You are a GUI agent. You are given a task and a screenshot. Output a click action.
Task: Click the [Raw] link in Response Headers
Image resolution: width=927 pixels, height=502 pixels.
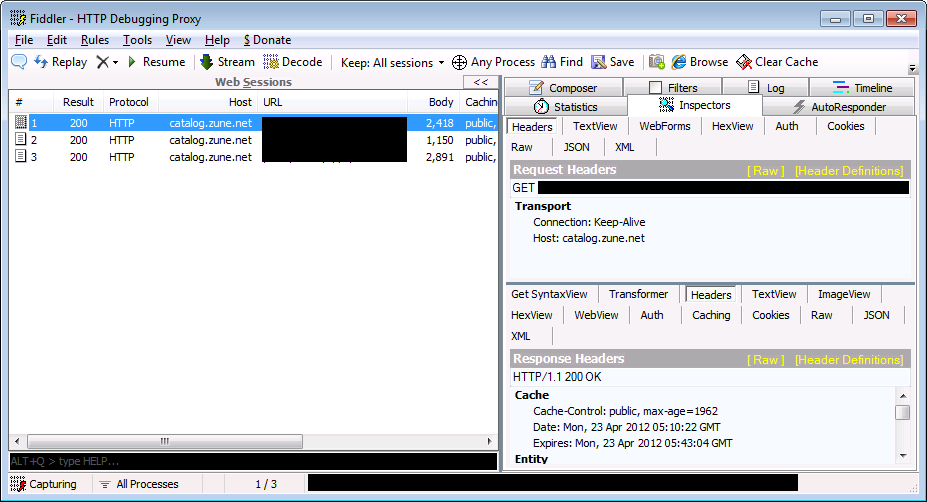point(766,360)
